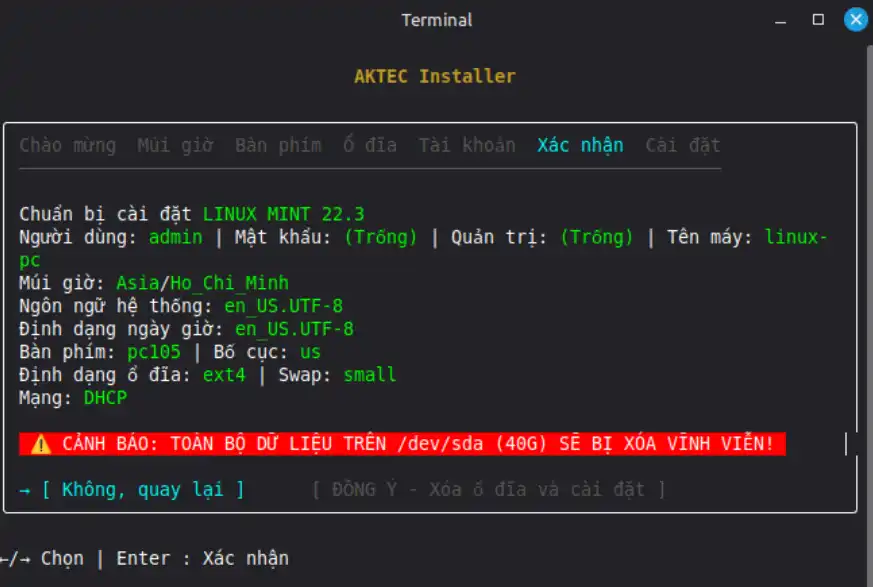
Task: Click the Swap small value
Action: click(x=370, y=375)
